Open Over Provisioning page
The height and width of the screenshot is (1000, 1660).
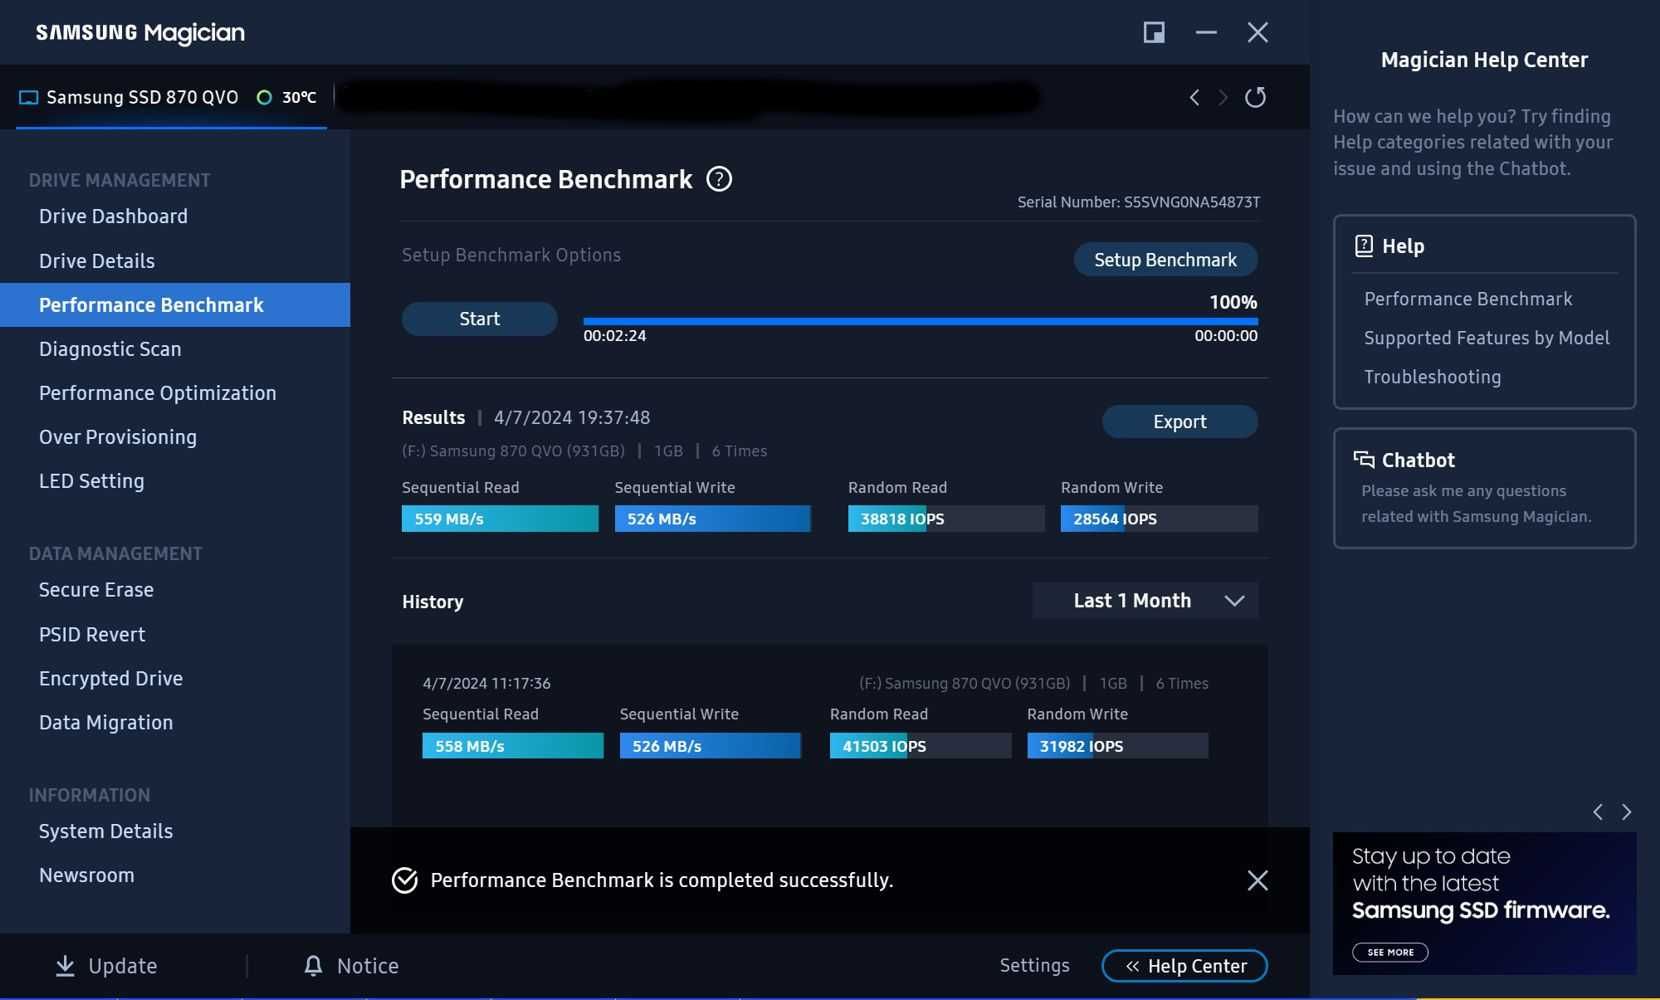coord(118,437)
